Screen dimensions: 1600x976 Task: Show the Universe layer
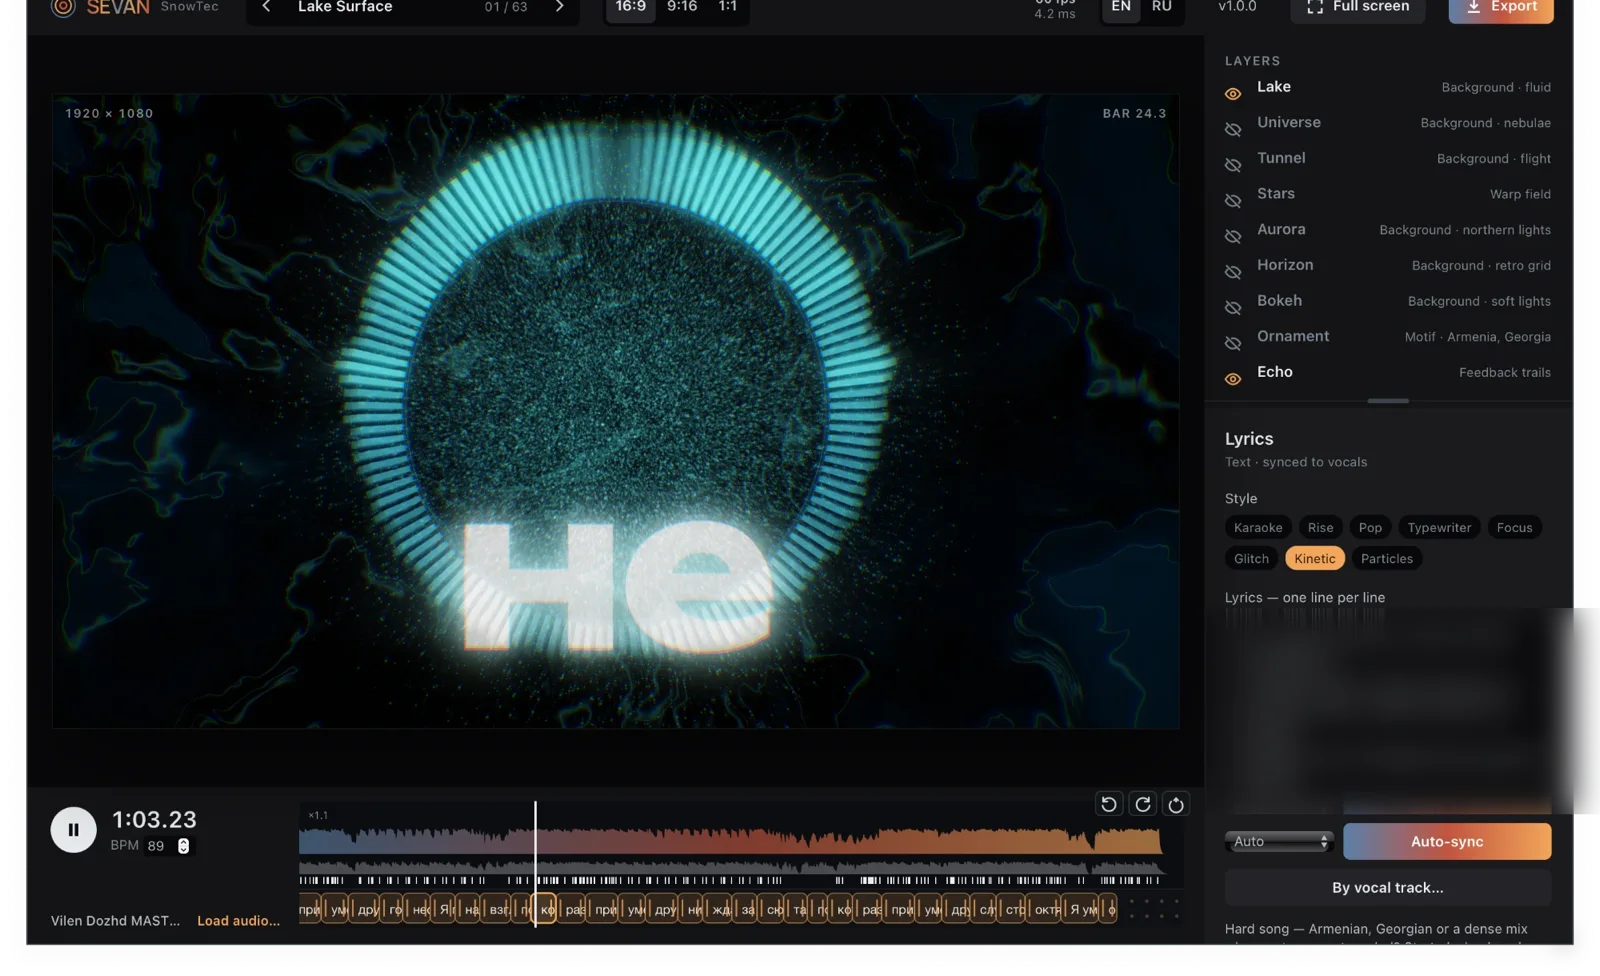coord(1233,130)
